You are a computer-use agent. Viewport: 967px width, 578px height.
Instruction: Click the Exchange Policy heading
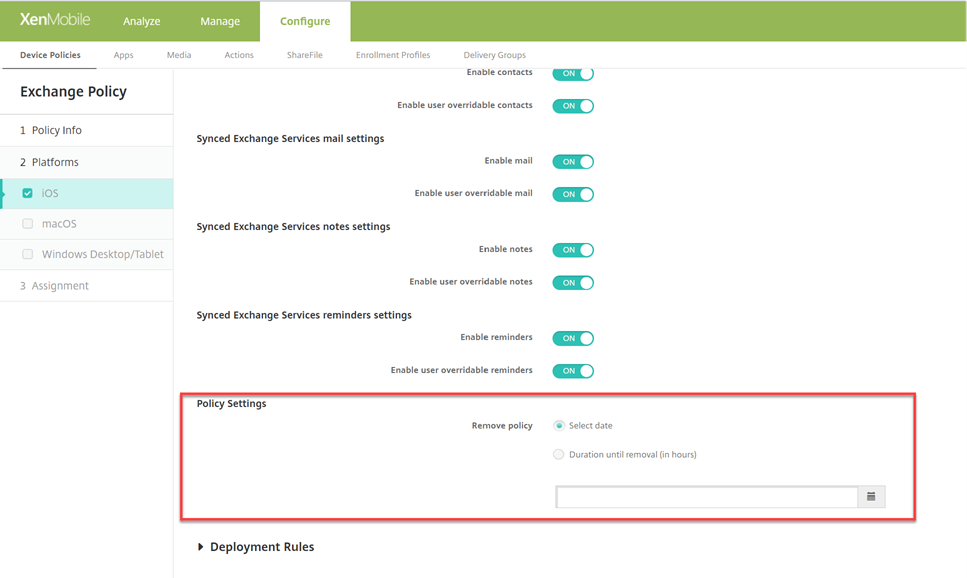click(73, 91)
